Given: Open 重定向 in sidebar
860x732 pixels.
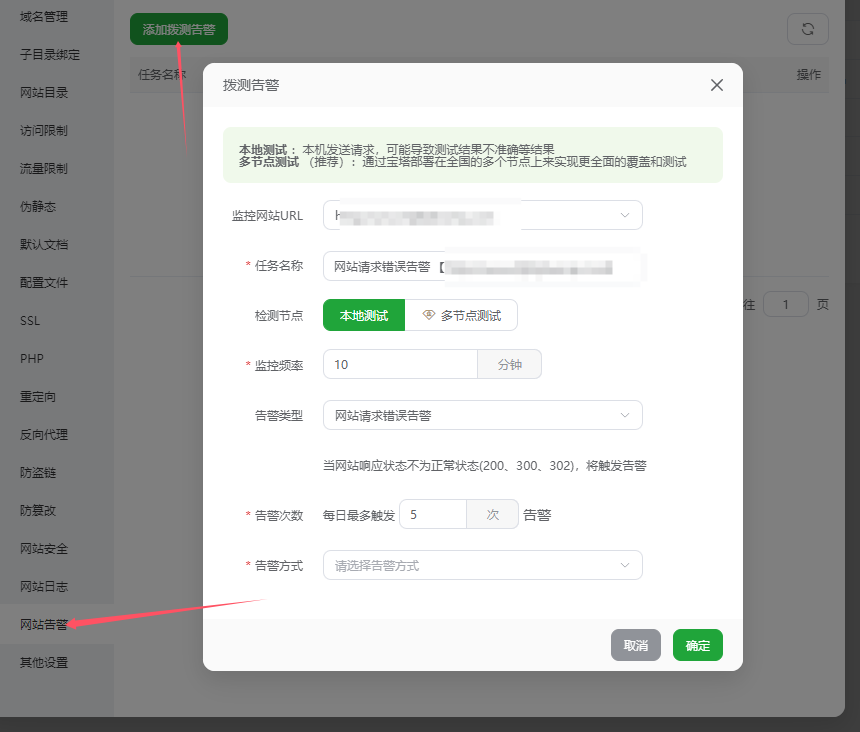Looking at the screenshot, I should (38, 396).
